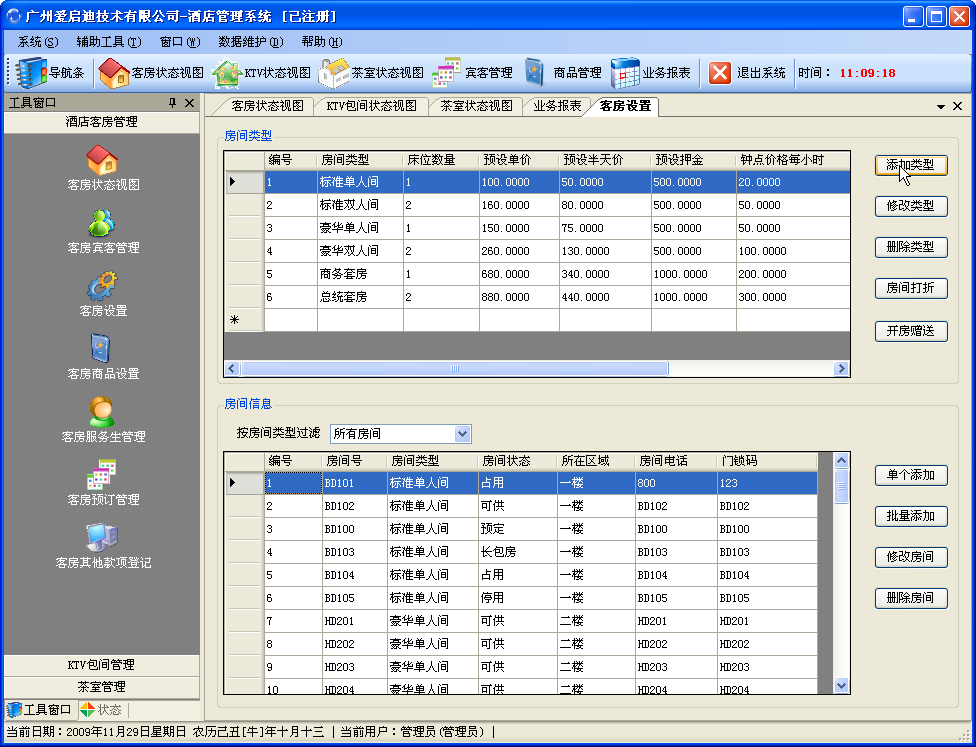Open the 数据维护(D) menu
Image resolution: width=976 pixels, height=747 pixels.
pyautogui.click(x=251, y=42)
